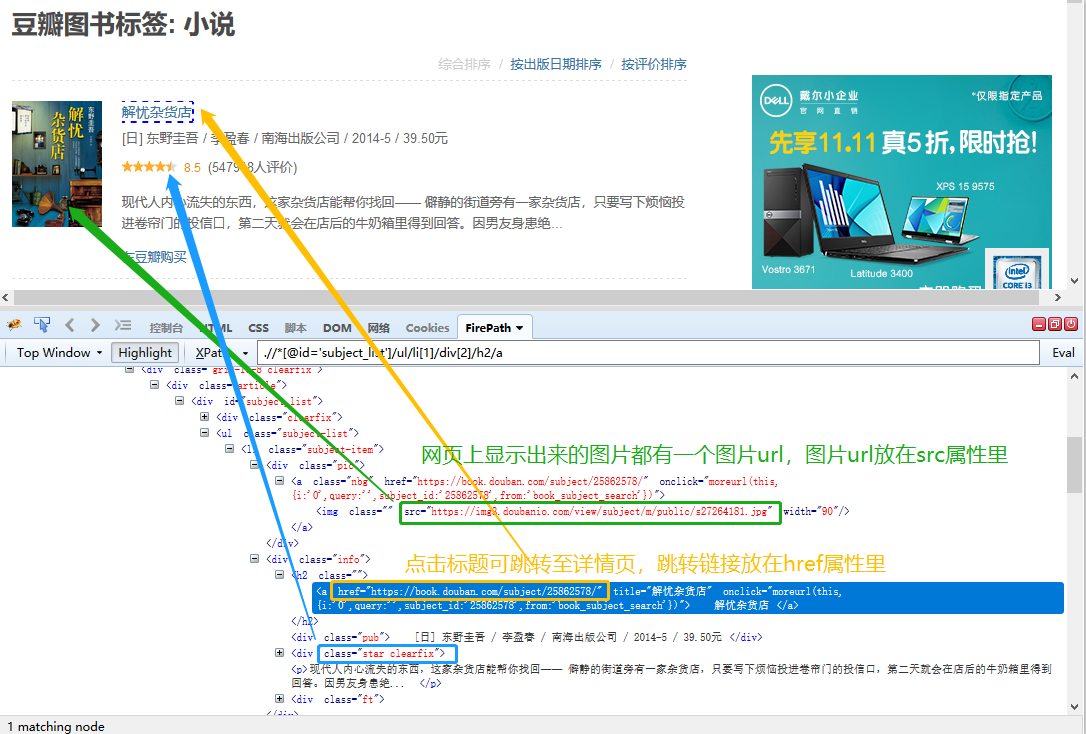Click the page's horizontal scrollbar thumb
The width and height of the screenshot is (1086, 734).
(526, 297)
